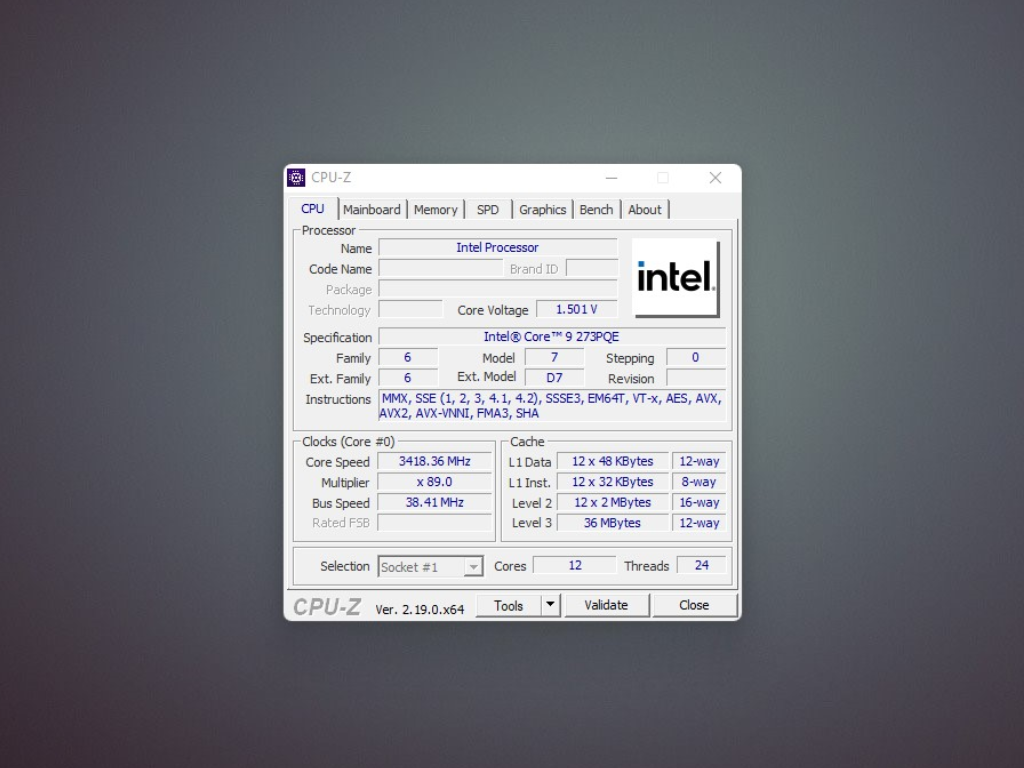
Task: Click the Specification field showing Intel Core 9
Action: (x=498, y=336)
